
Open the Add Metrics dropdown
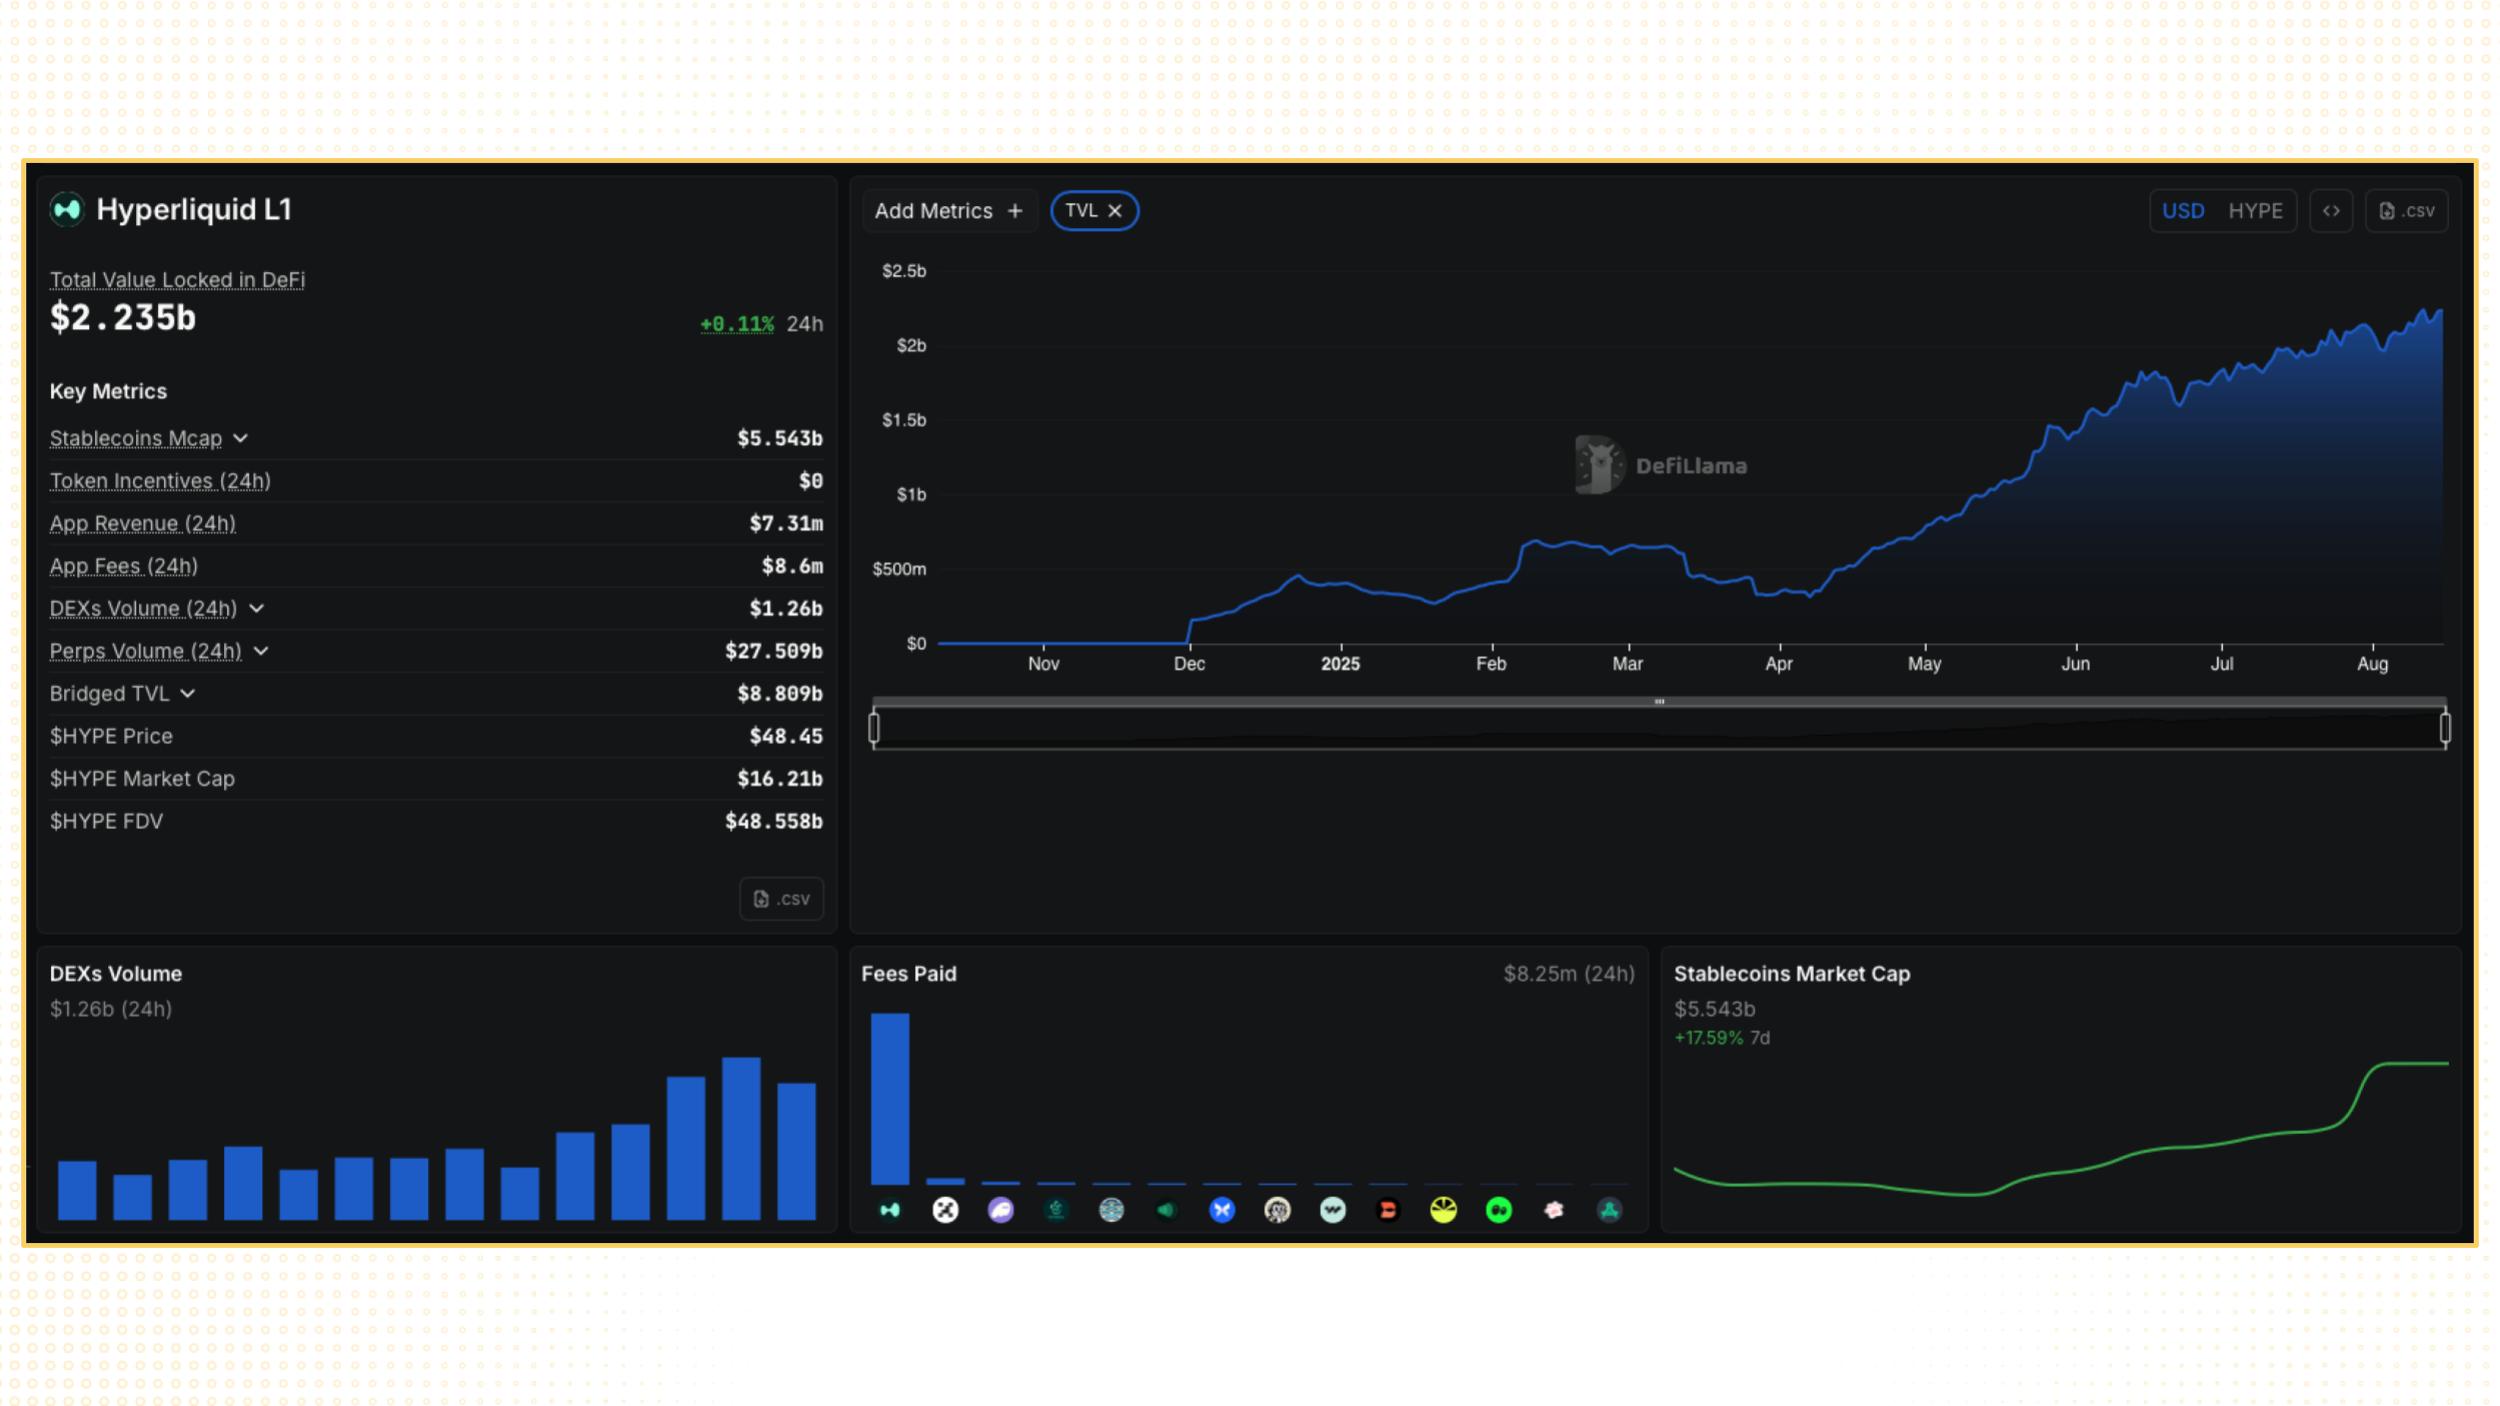[x=949, y=211]
